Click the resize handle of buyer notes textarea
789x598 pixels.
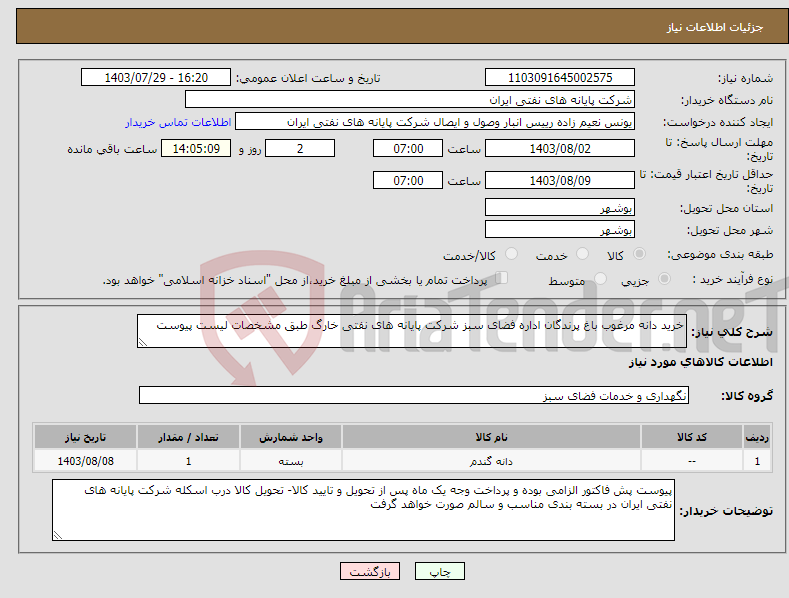(x=58, y=535)
